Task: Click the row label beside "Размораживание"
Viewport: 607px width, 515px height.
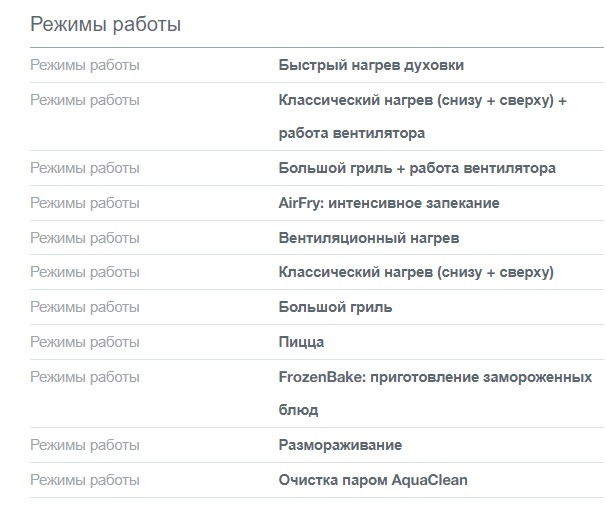Action: pyautogui.click(x=85, y=444)
